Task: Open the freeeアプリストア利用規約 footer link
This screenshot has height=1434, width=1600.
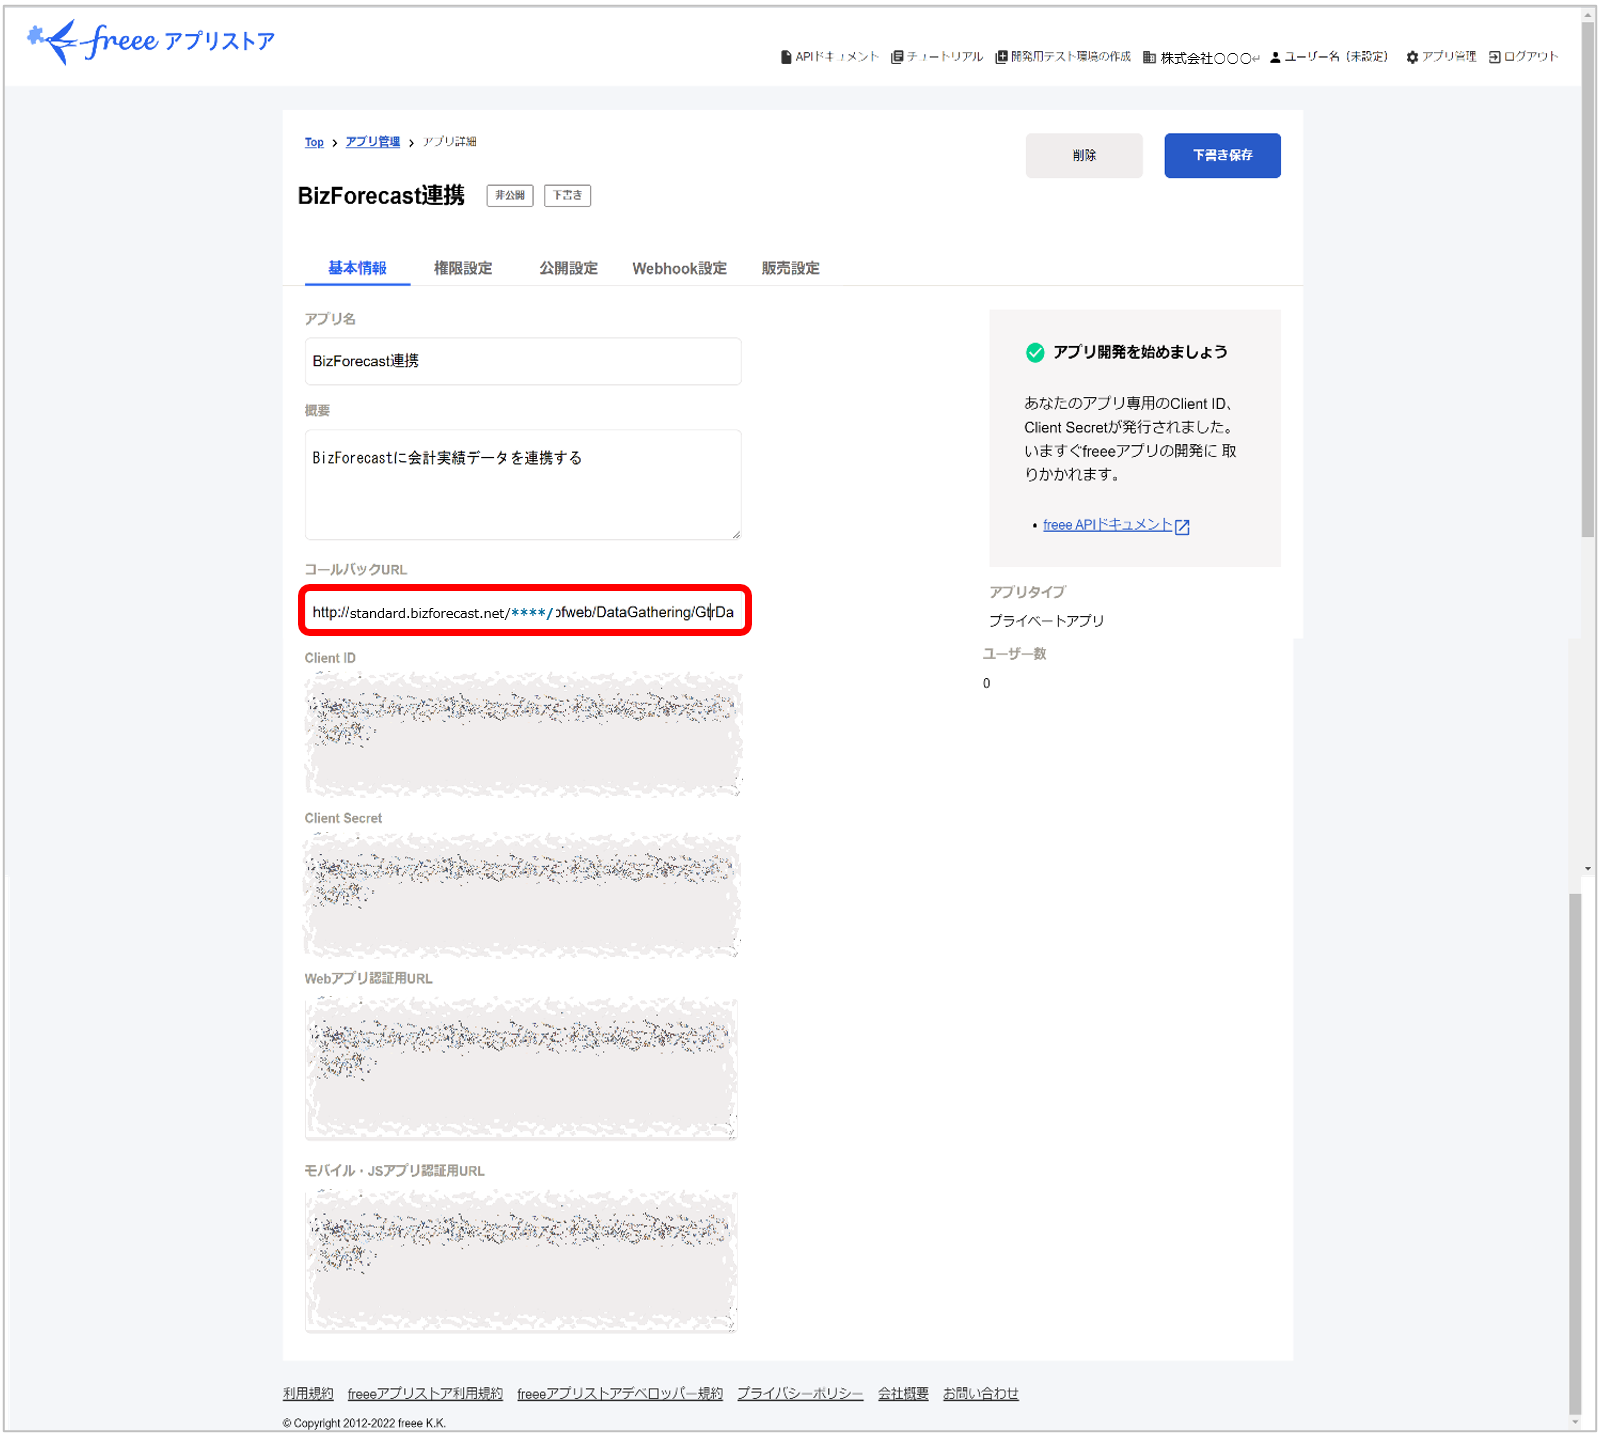Action: pyautogui.click(x=425, y=1393)
